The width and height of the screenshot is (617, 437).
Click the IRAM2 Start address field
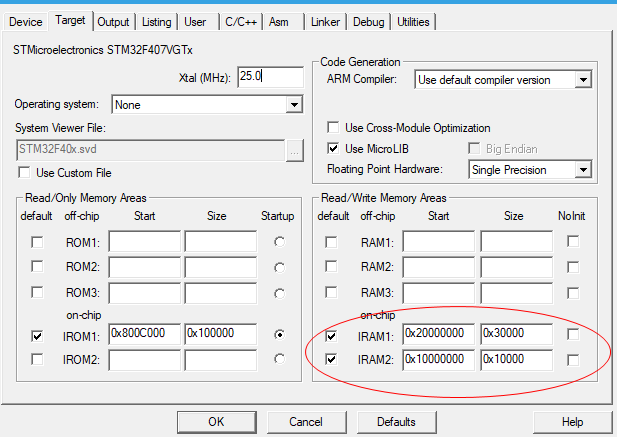tap(438, 360)
